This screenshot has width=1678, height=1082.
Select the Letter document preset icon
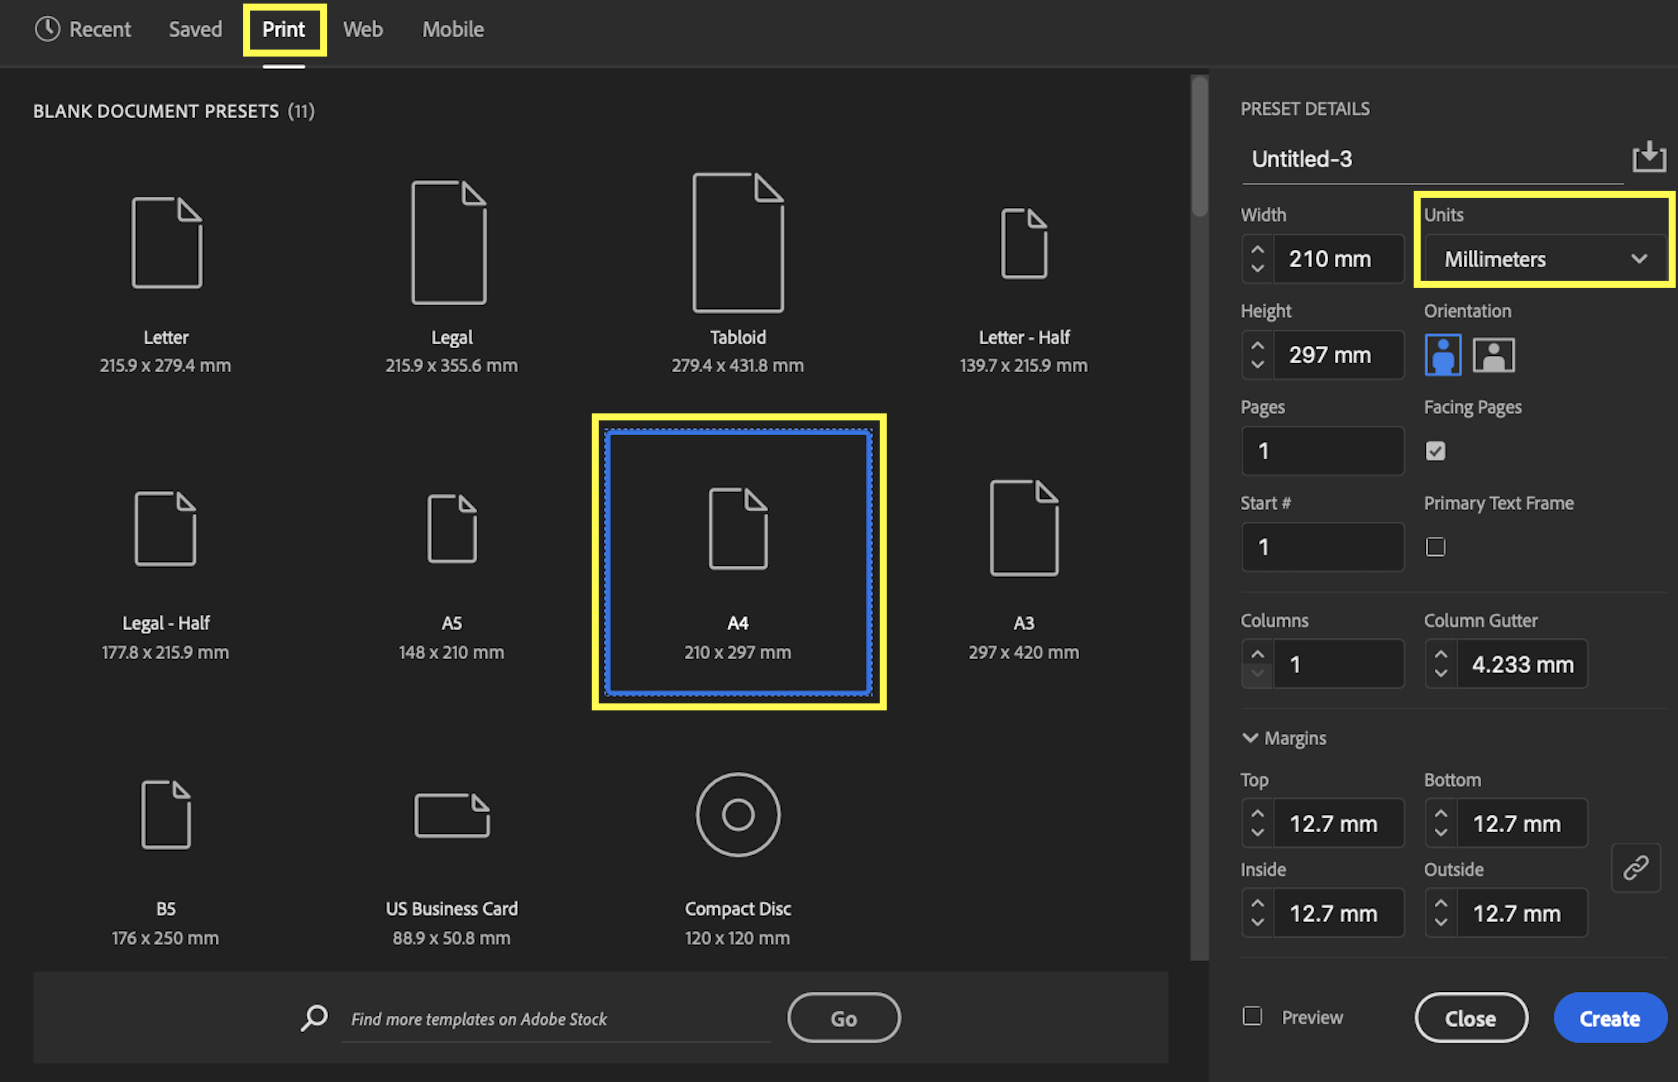tap(166, 243)
